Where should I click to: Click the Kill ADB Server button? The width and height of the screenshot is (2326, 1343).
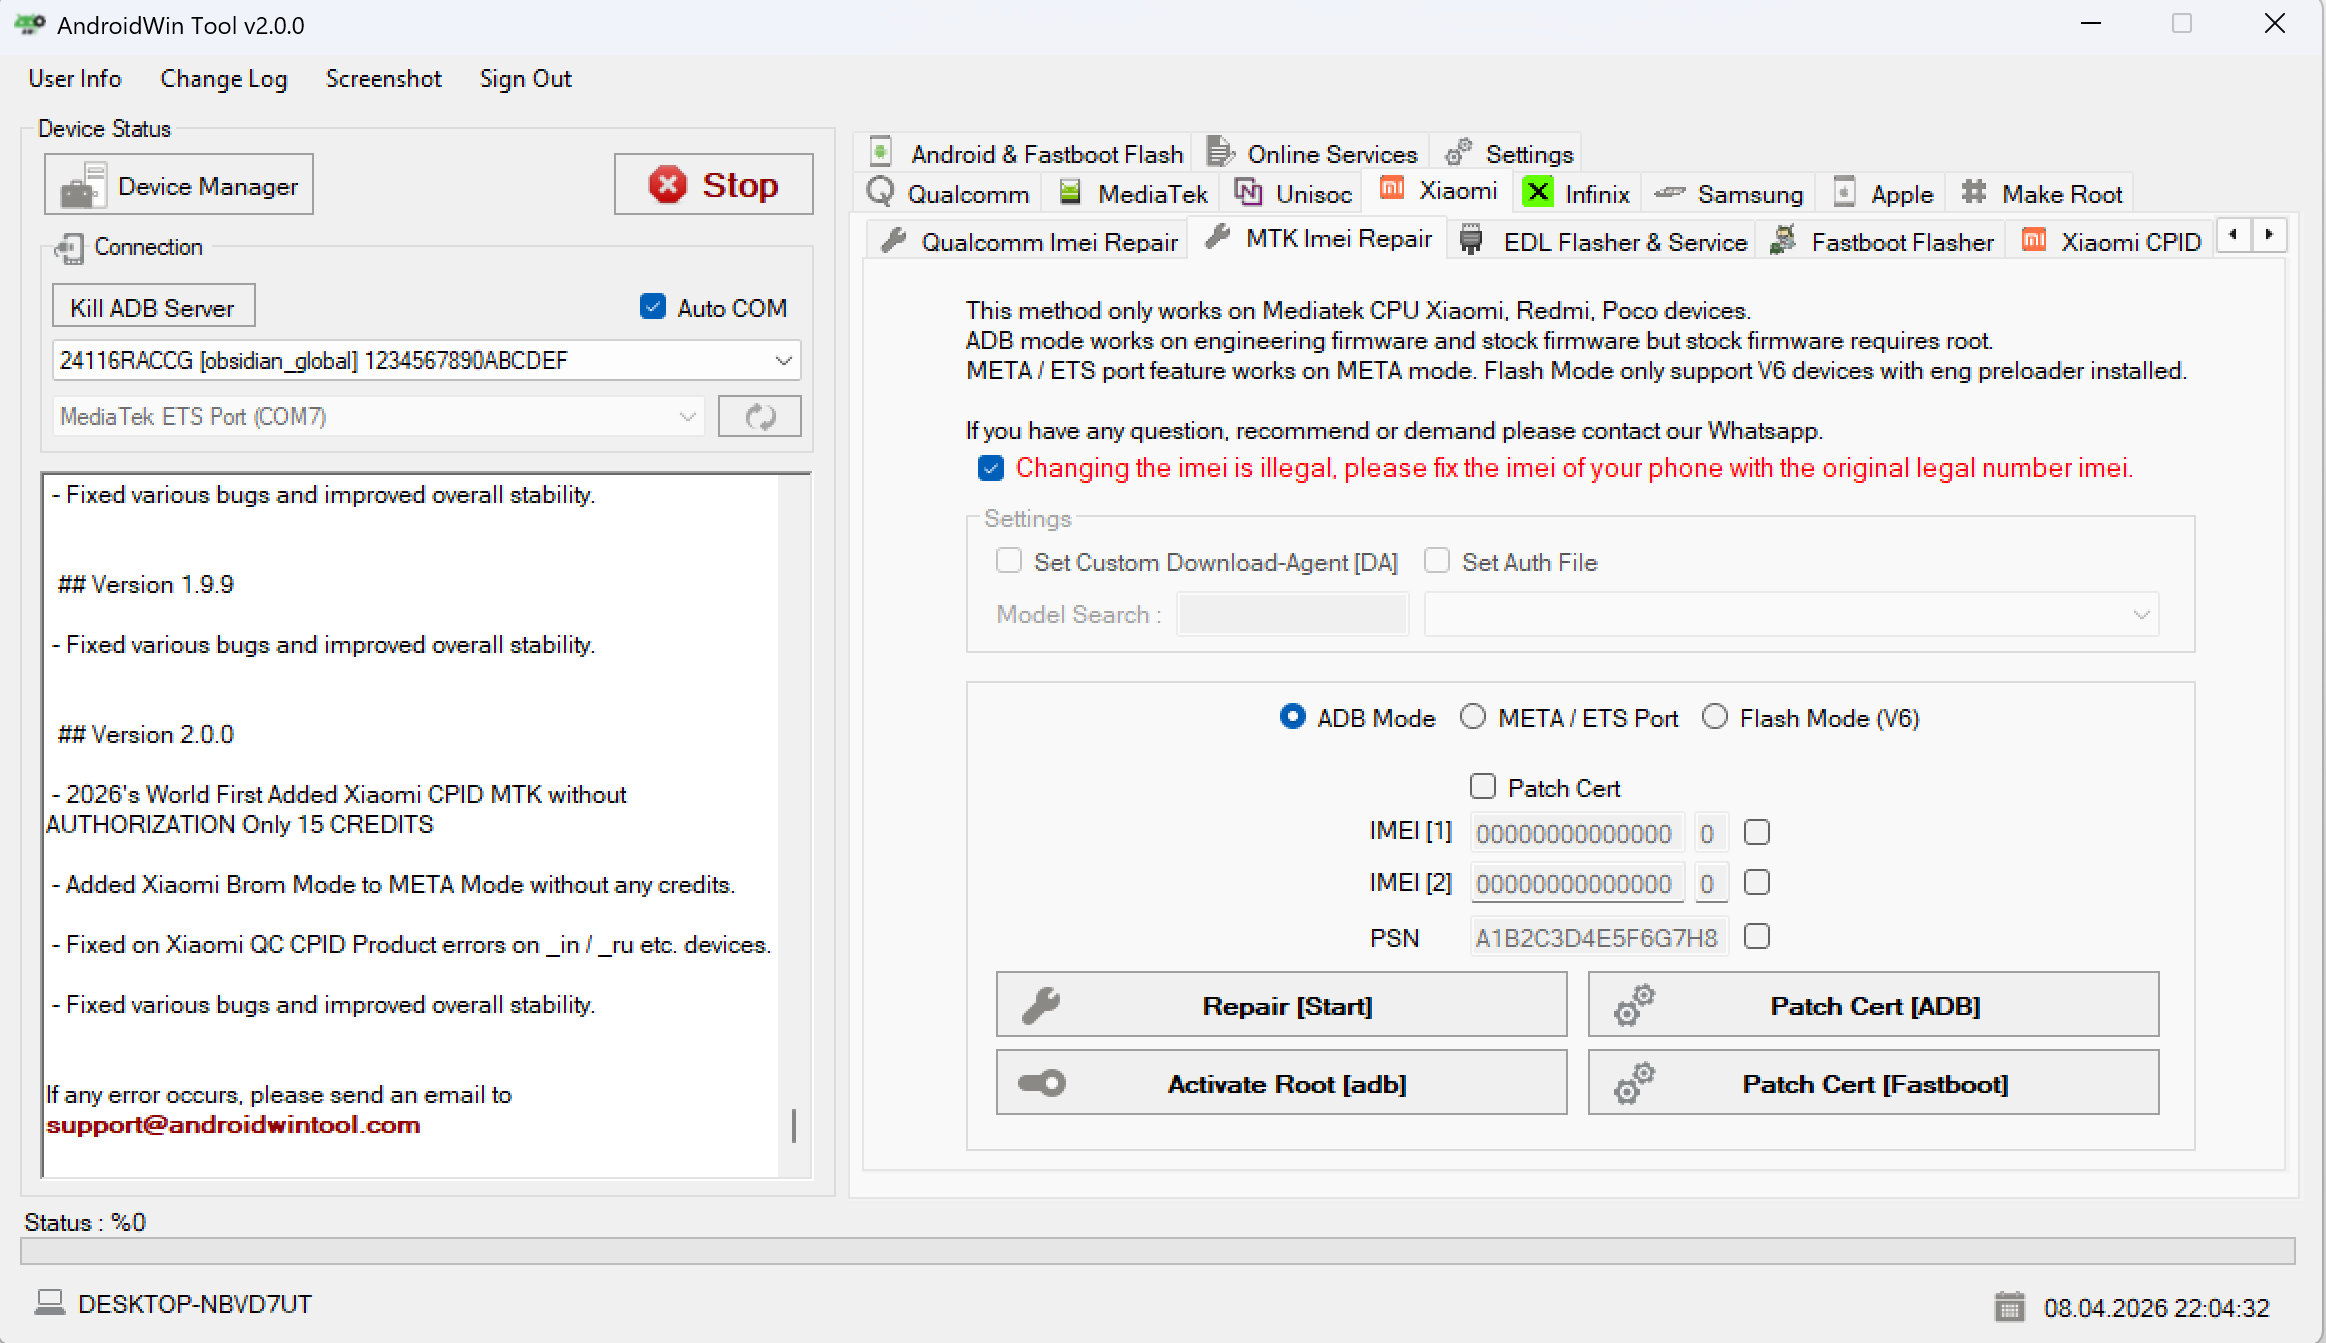coord(152,306)
